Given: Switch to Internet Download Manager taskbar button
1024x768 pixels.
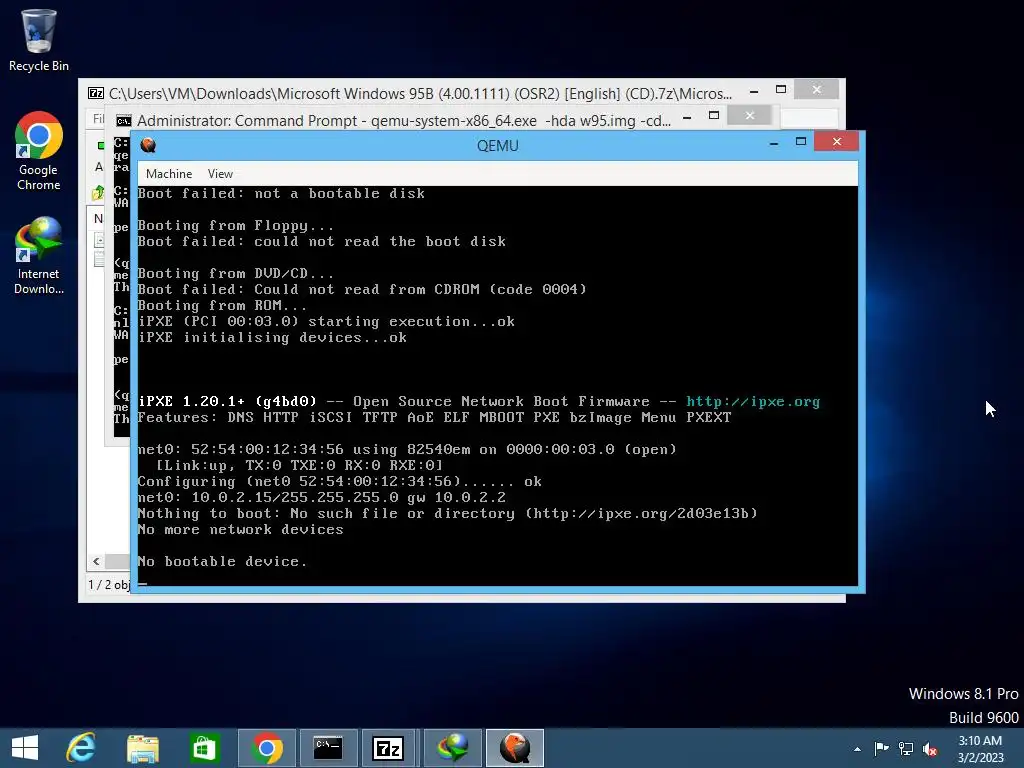Looking at the screenshot, I should pos(453,748).
